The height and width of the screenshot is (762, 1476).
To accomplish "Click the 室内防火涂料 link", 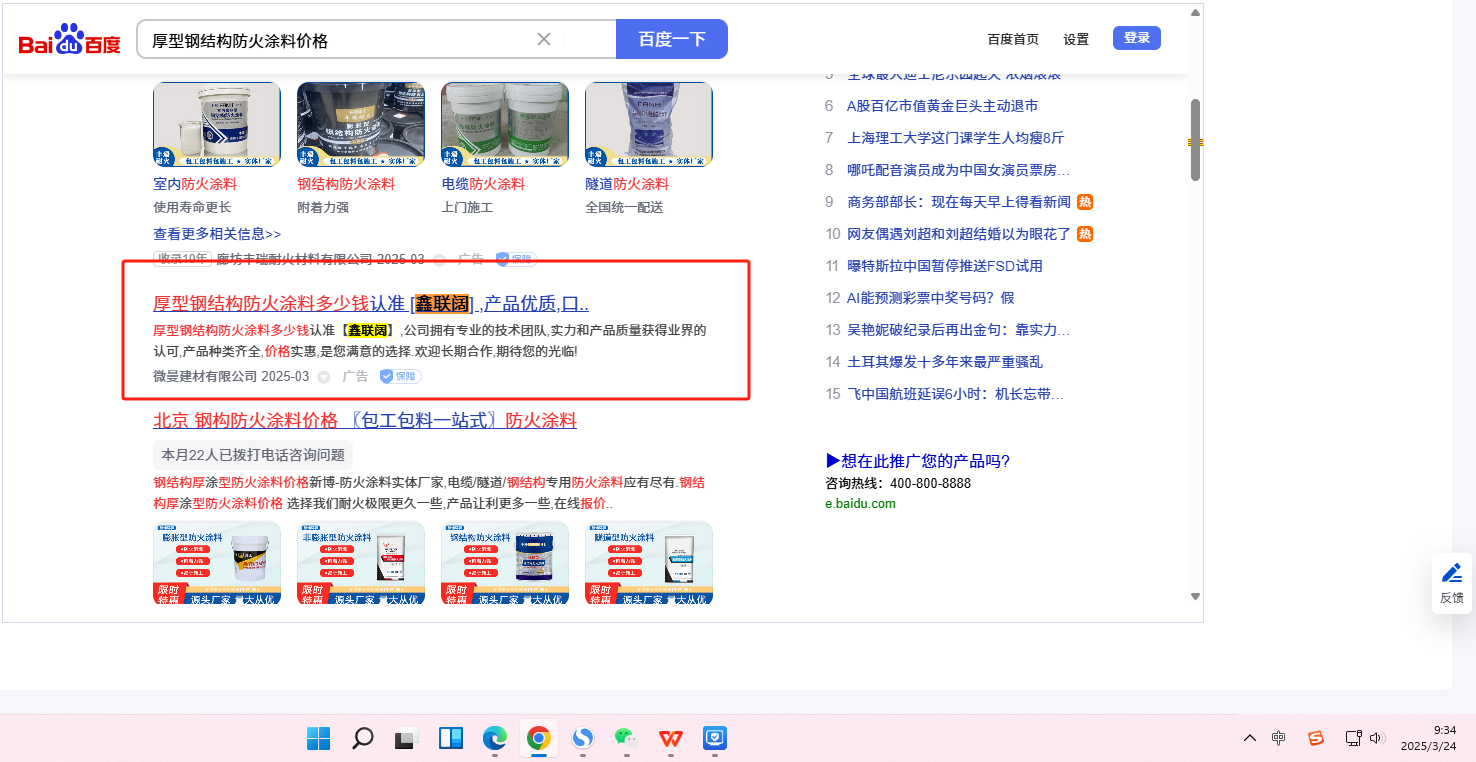I will pyautogui.click(x=195, y=184).
